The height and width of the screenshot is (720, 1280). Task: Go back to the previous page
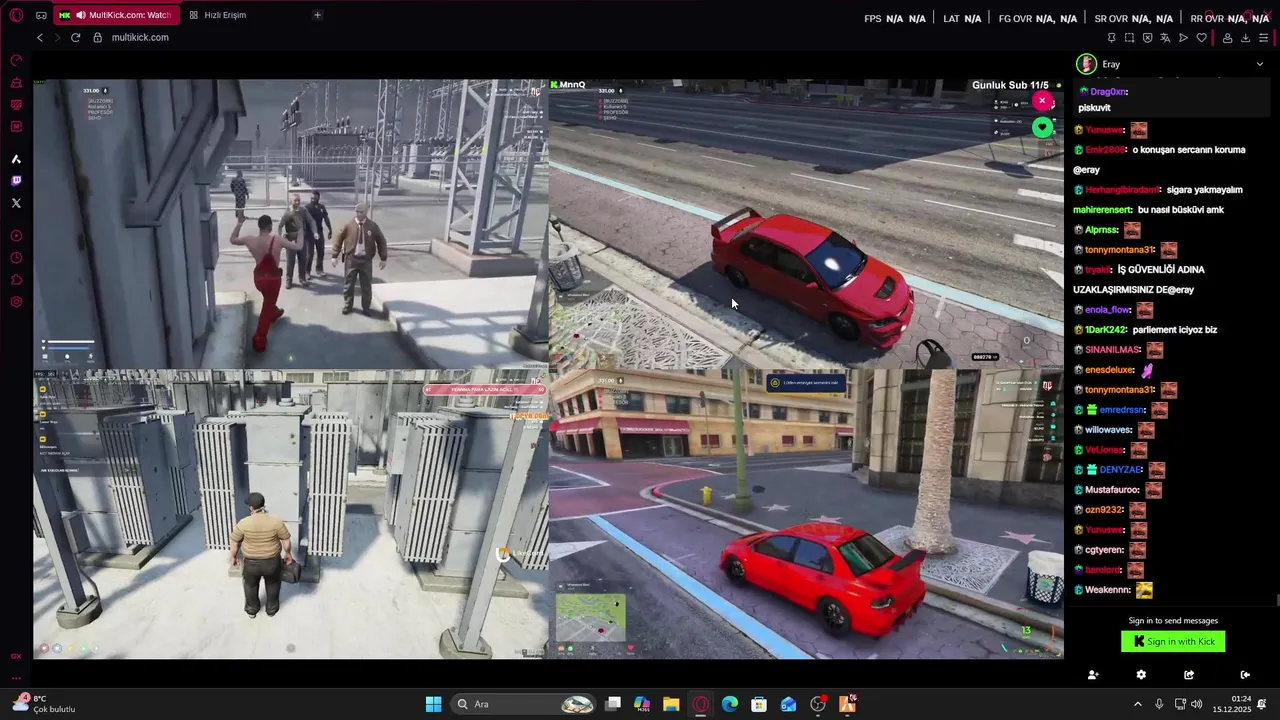[40, 37]
